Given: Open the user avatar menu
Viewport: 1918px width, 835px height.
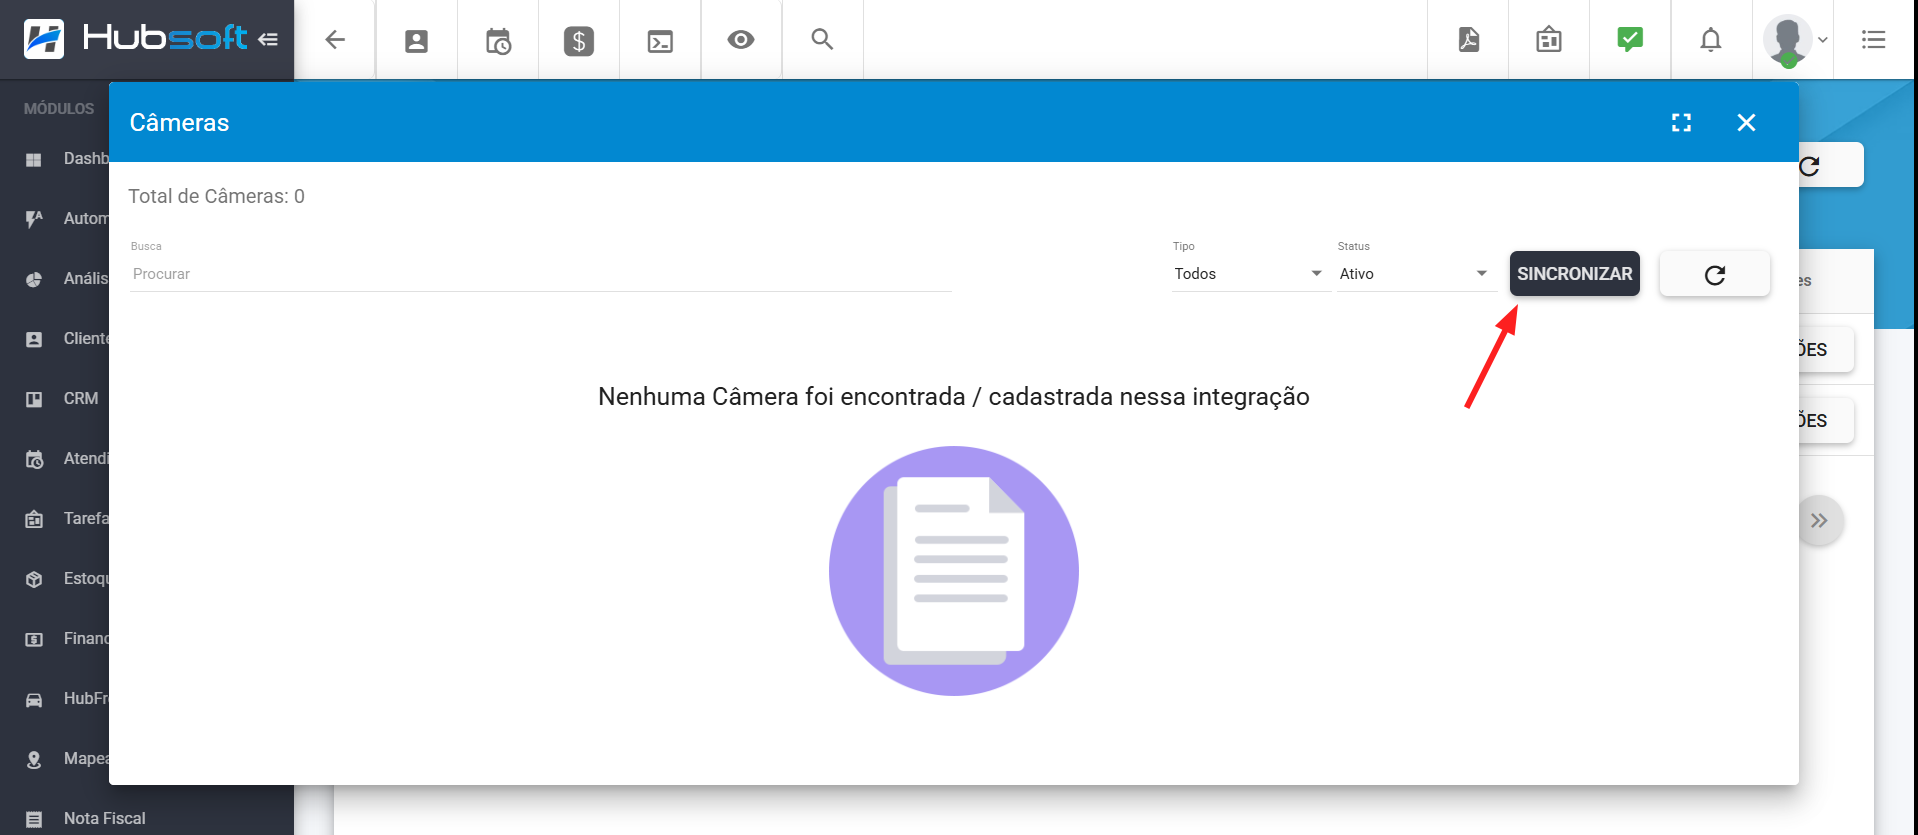Looking at the screenshot, I should point(1795,40).
